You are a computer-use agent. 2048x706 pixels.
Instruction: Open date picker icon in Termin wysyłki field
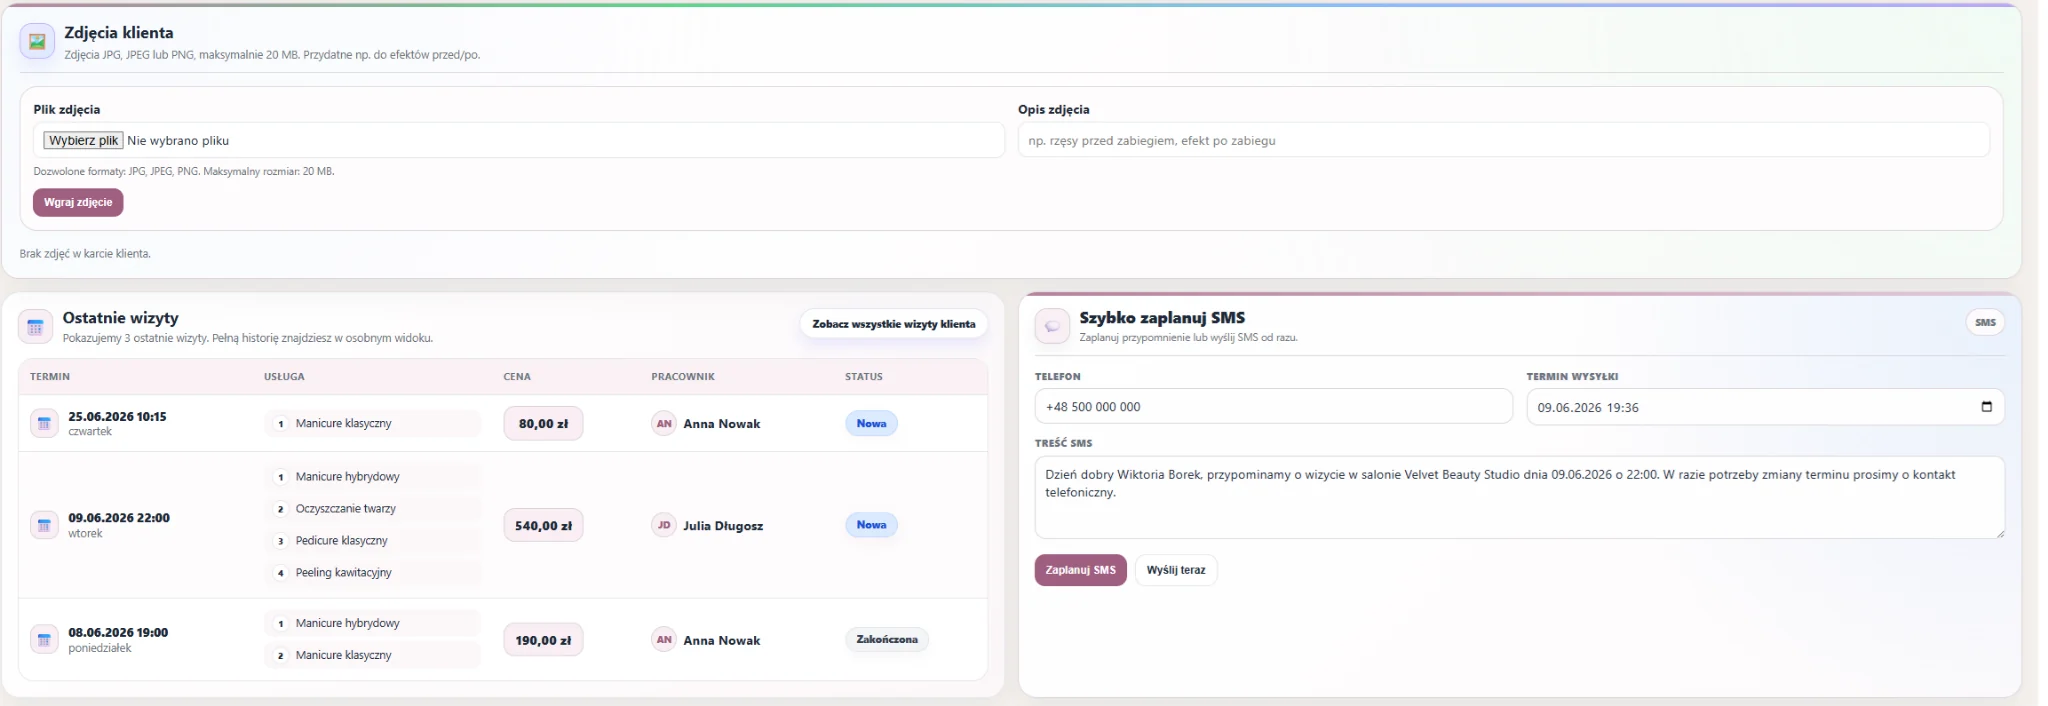tap(1986, 406)
